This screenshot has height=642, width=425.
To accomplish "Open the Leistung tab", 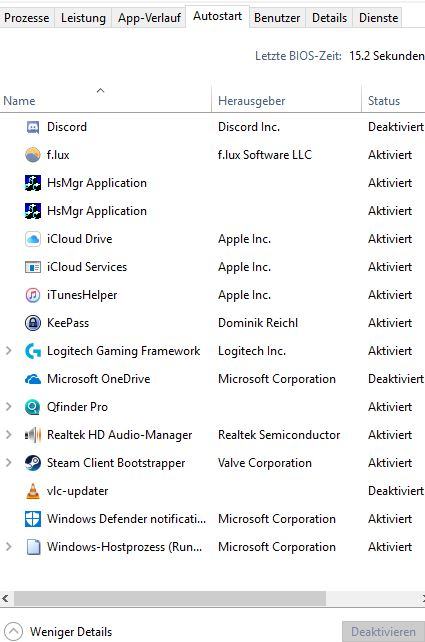I will [x=83, y=18].
